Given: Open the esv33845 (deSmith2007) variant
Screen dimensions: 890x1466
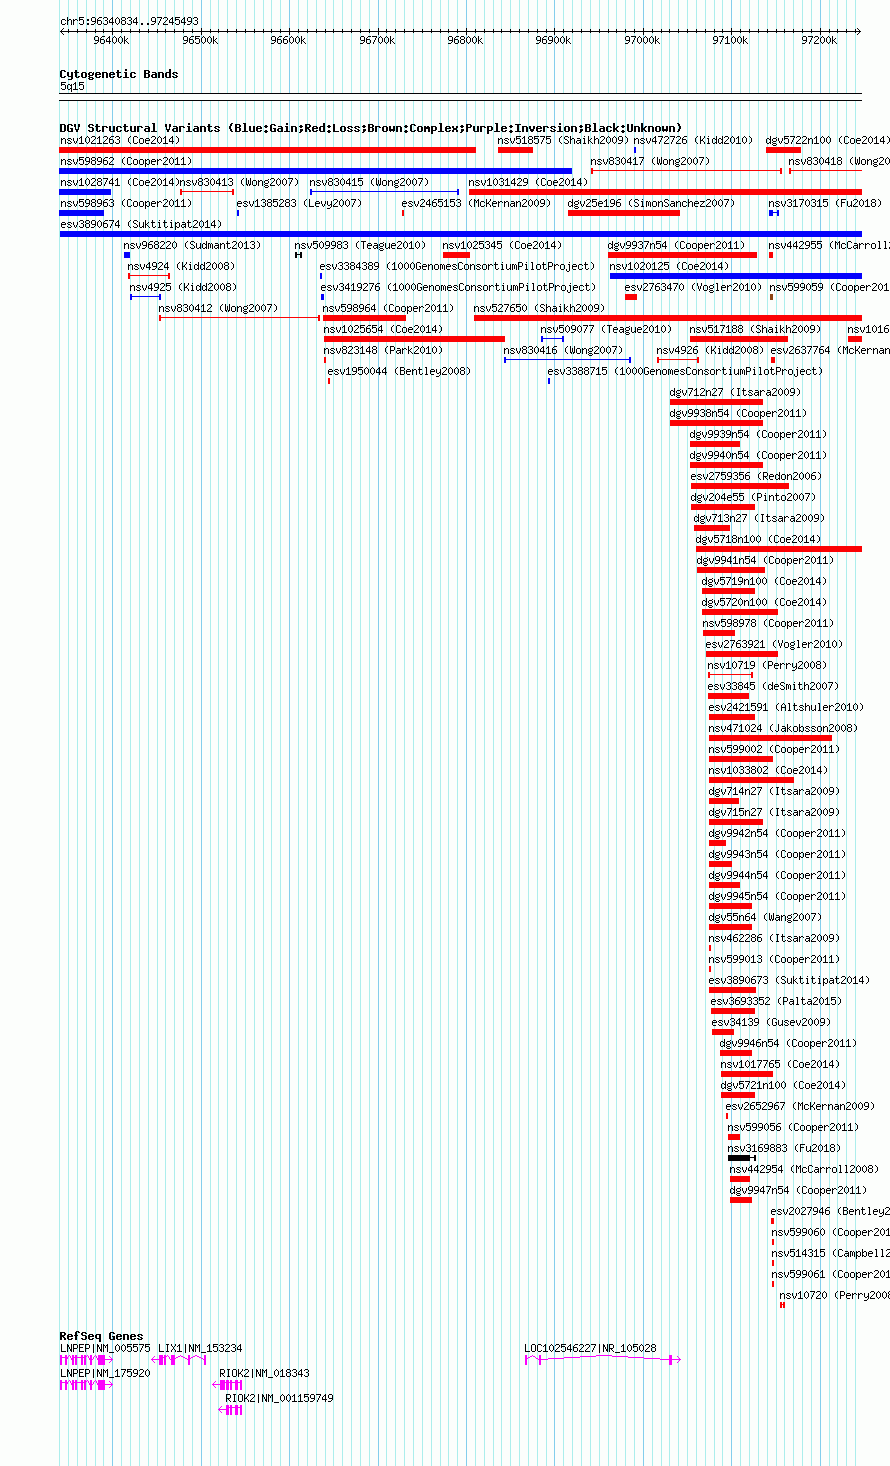Looking at the screenshot, I should click(x=728, y=696).
